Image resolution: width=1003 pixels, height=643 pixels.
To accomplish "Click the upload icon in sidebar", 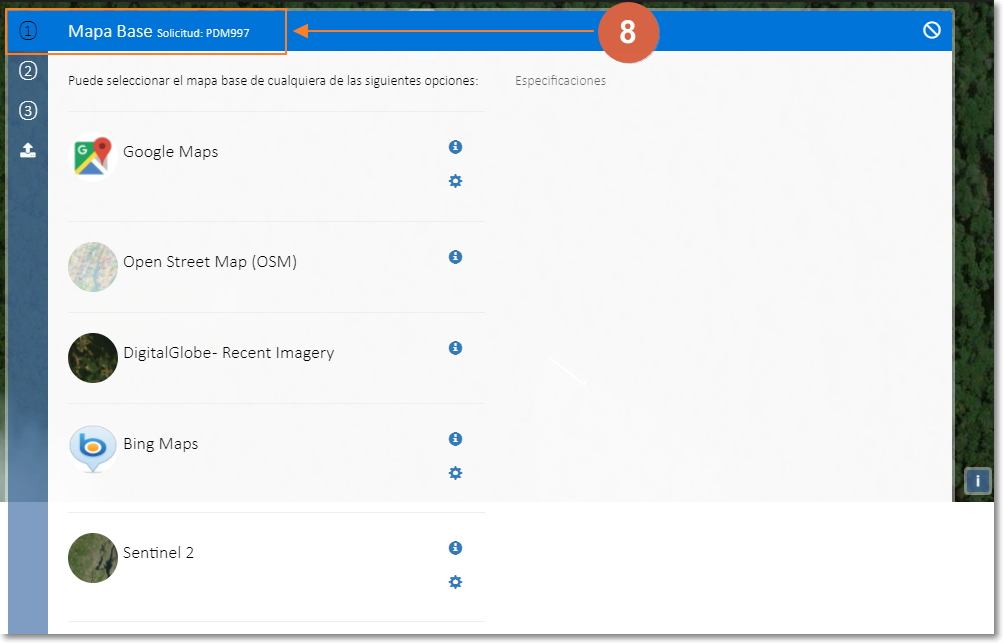I will pyautogui.click(x=28, y=151).
